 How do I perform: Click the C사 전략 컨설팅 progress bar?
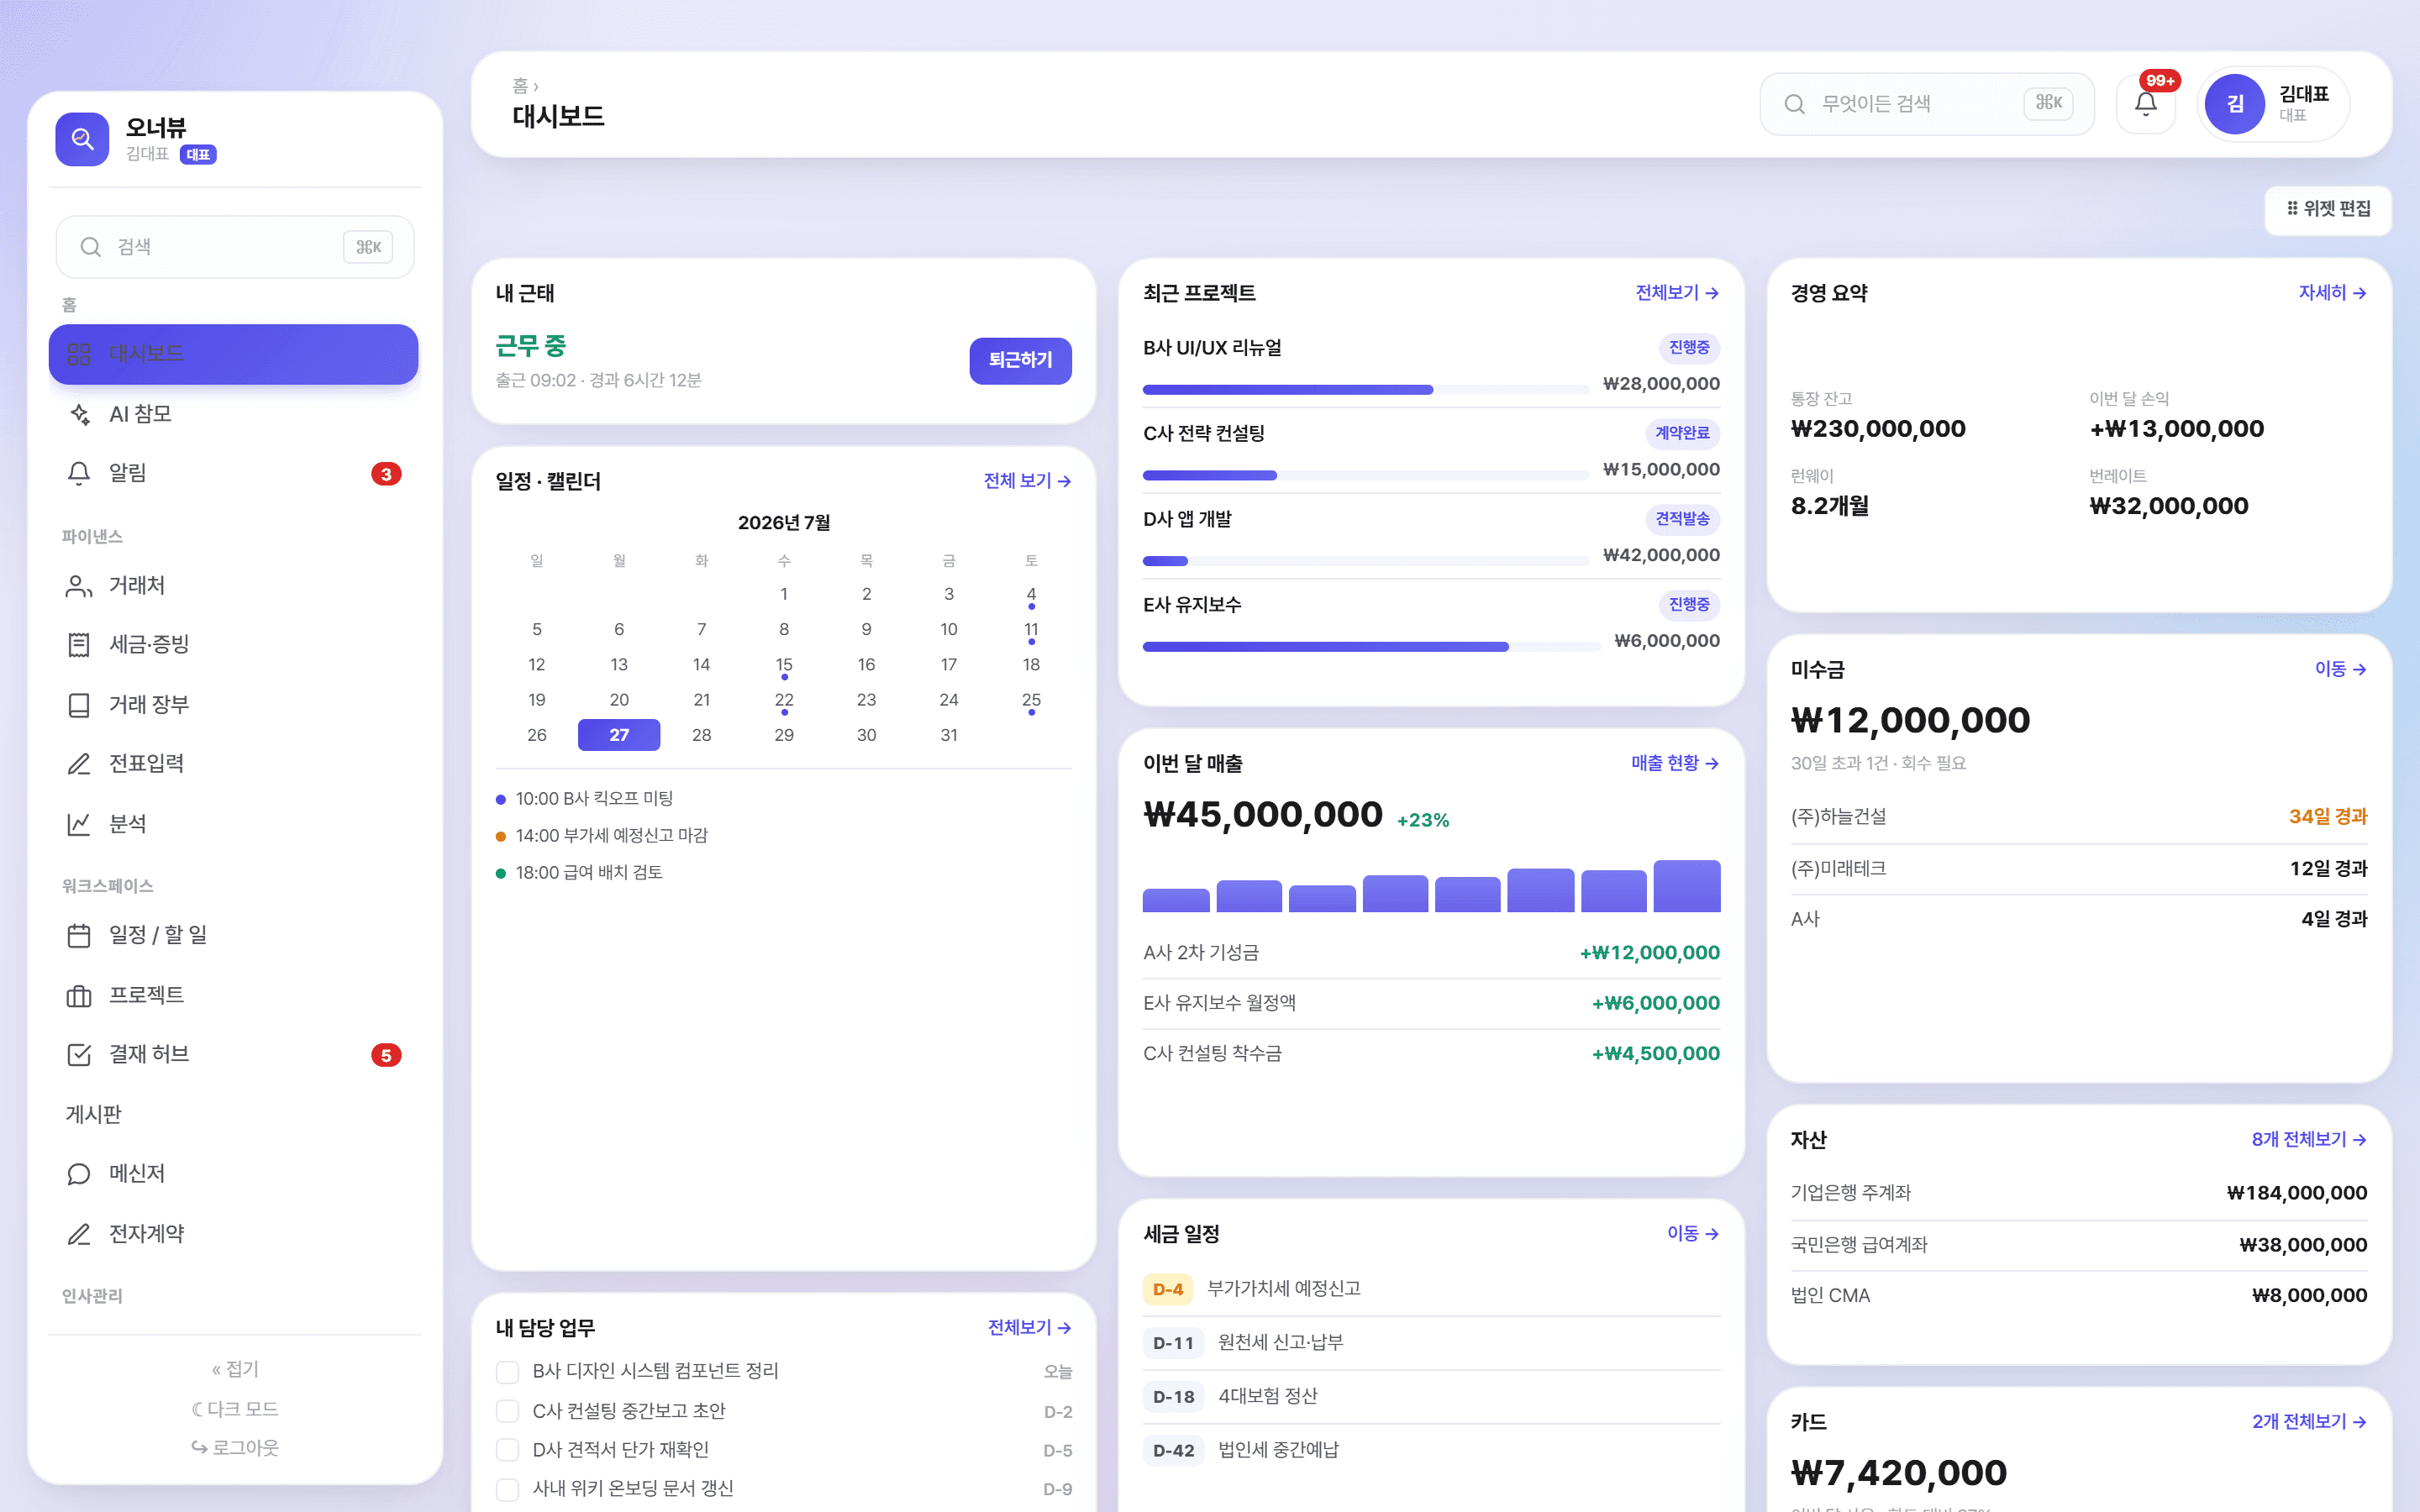coord(1365,476)
